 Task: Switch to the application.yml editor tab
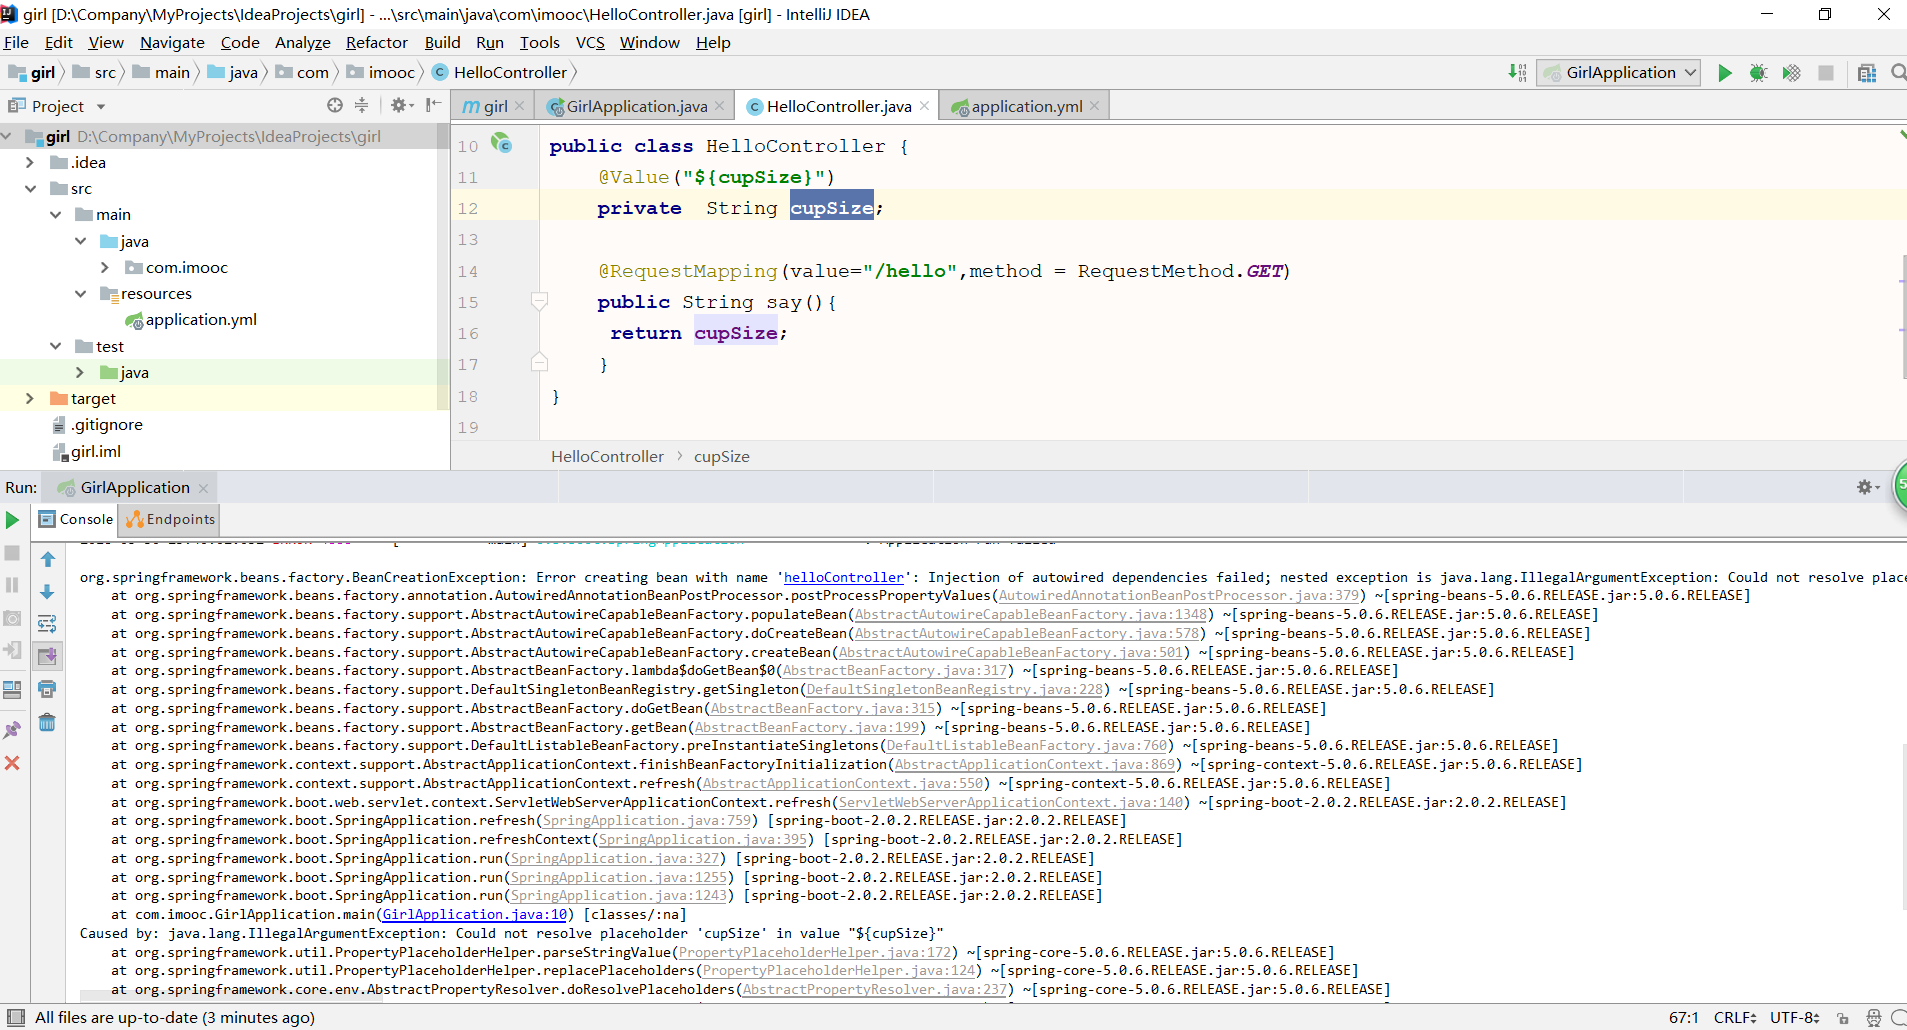[1026, 106]
